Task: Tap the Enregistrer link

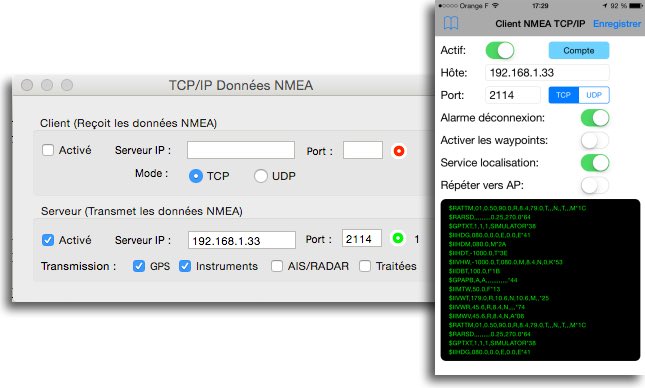Action: coord(617,24)
